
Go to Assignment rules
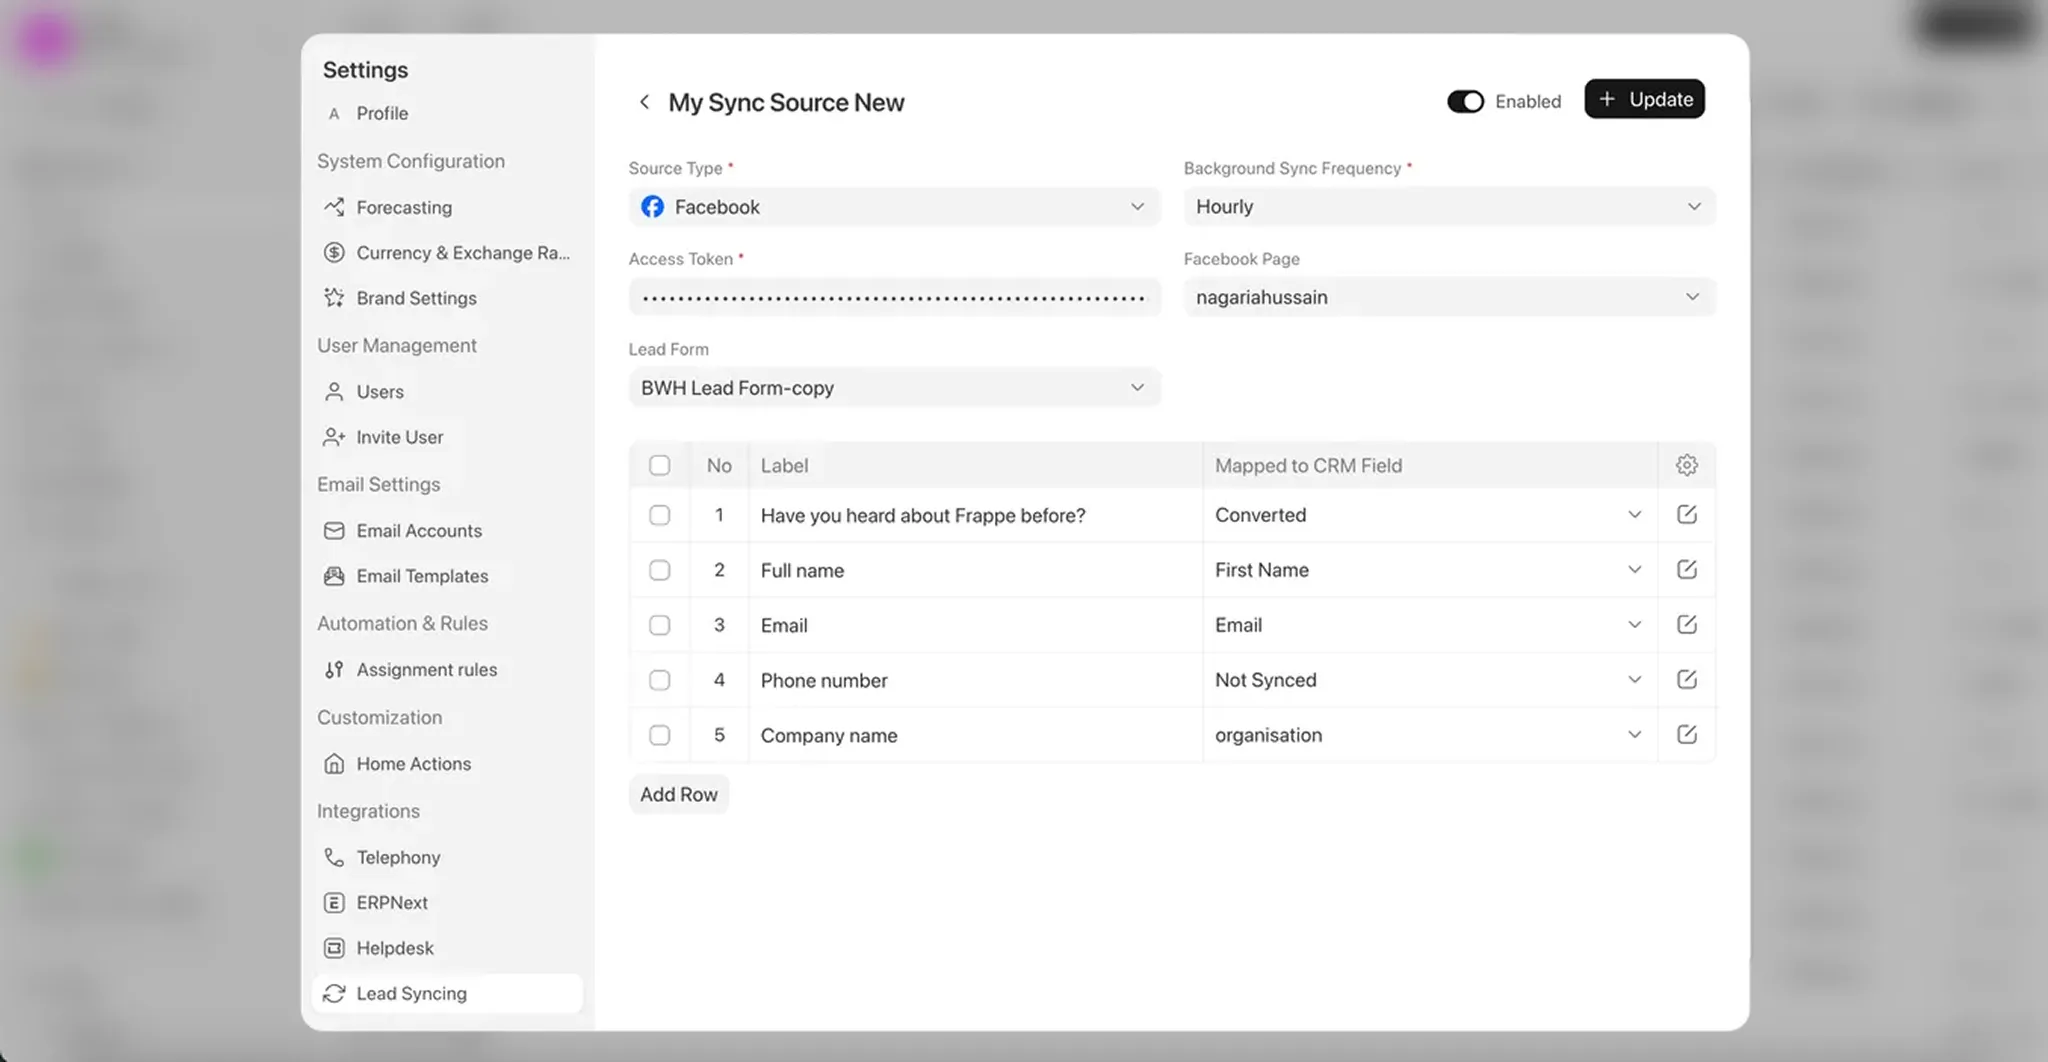(x=426, y=669)
